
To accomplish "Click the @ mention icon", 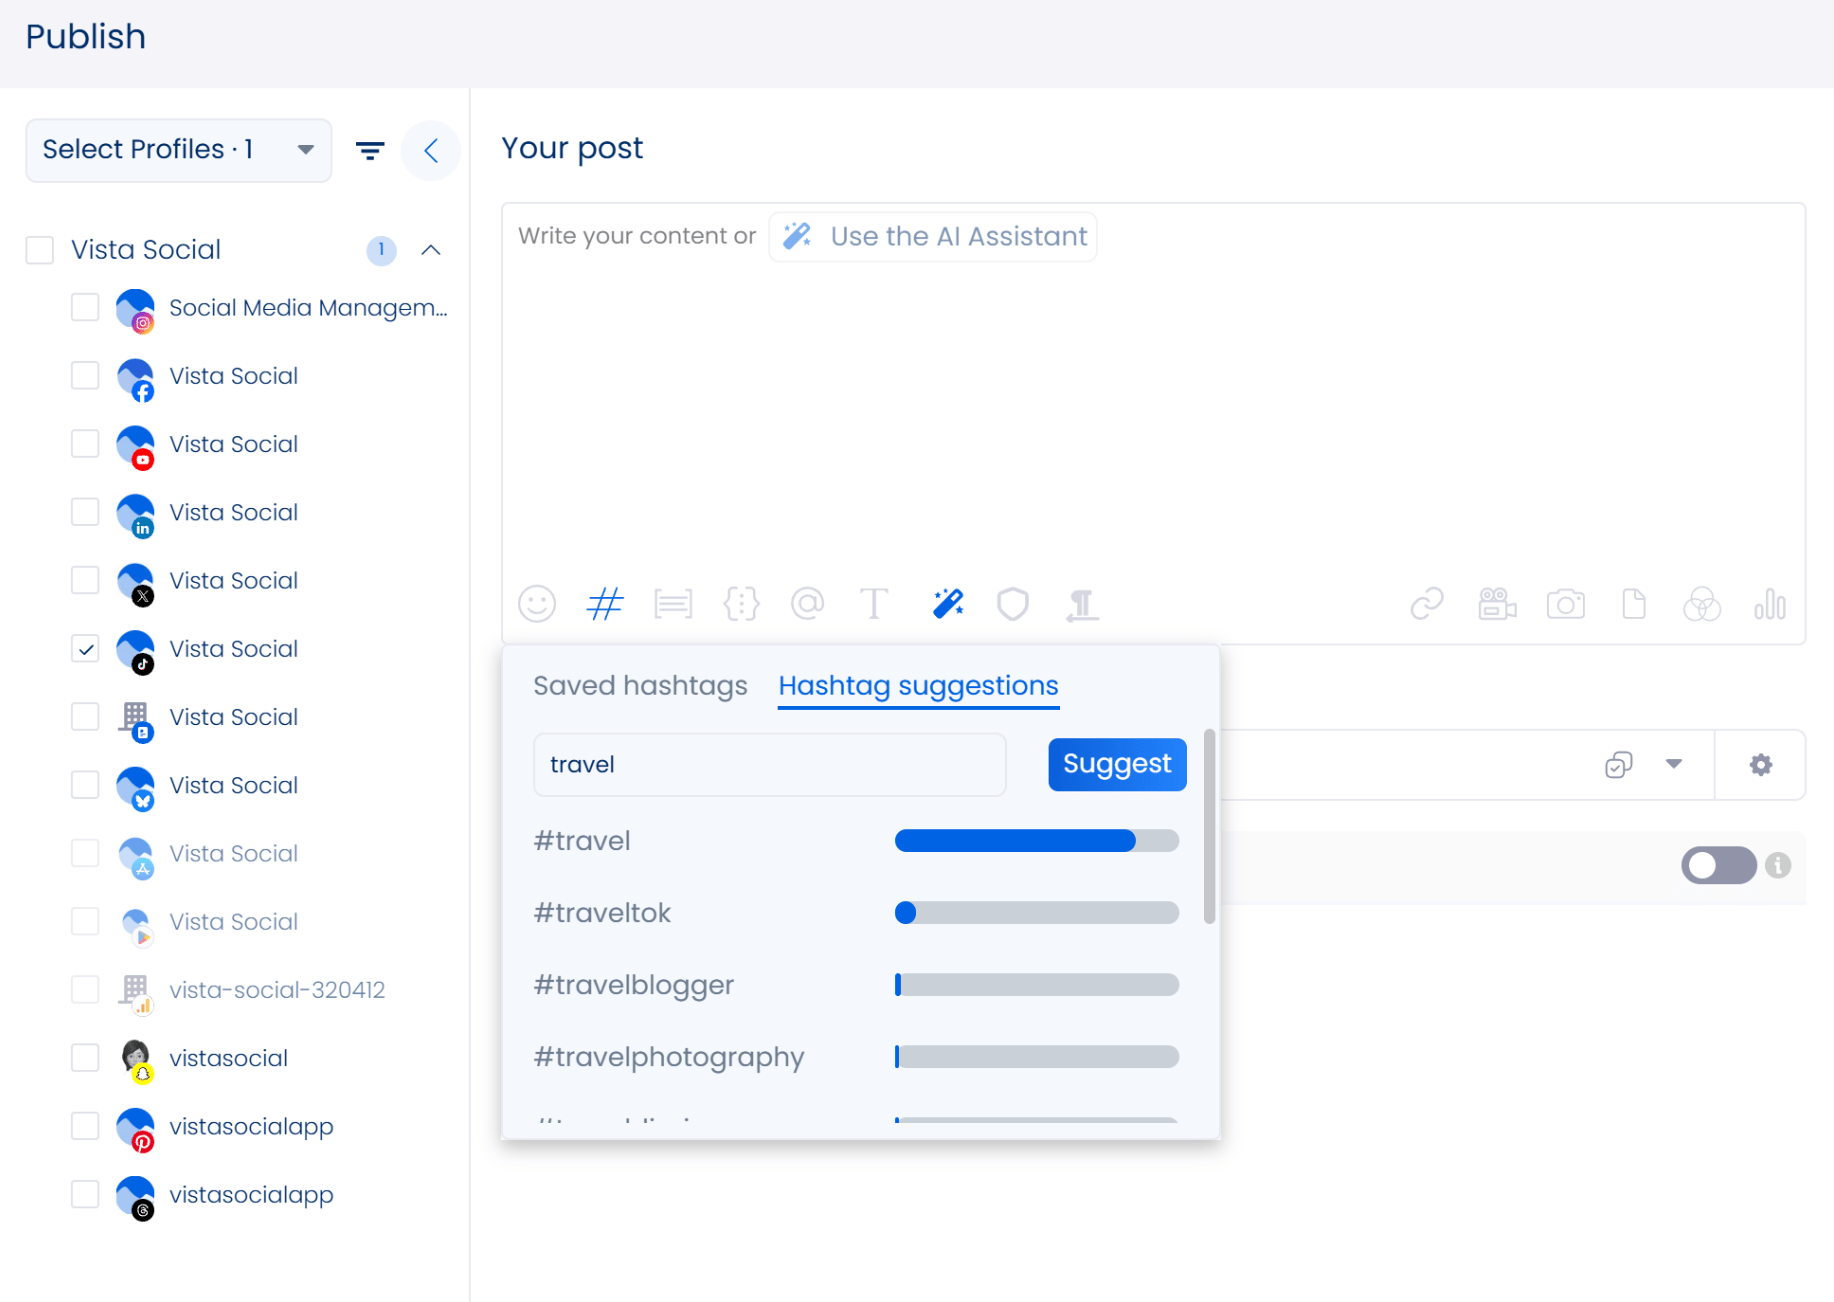I will [807, 604].
